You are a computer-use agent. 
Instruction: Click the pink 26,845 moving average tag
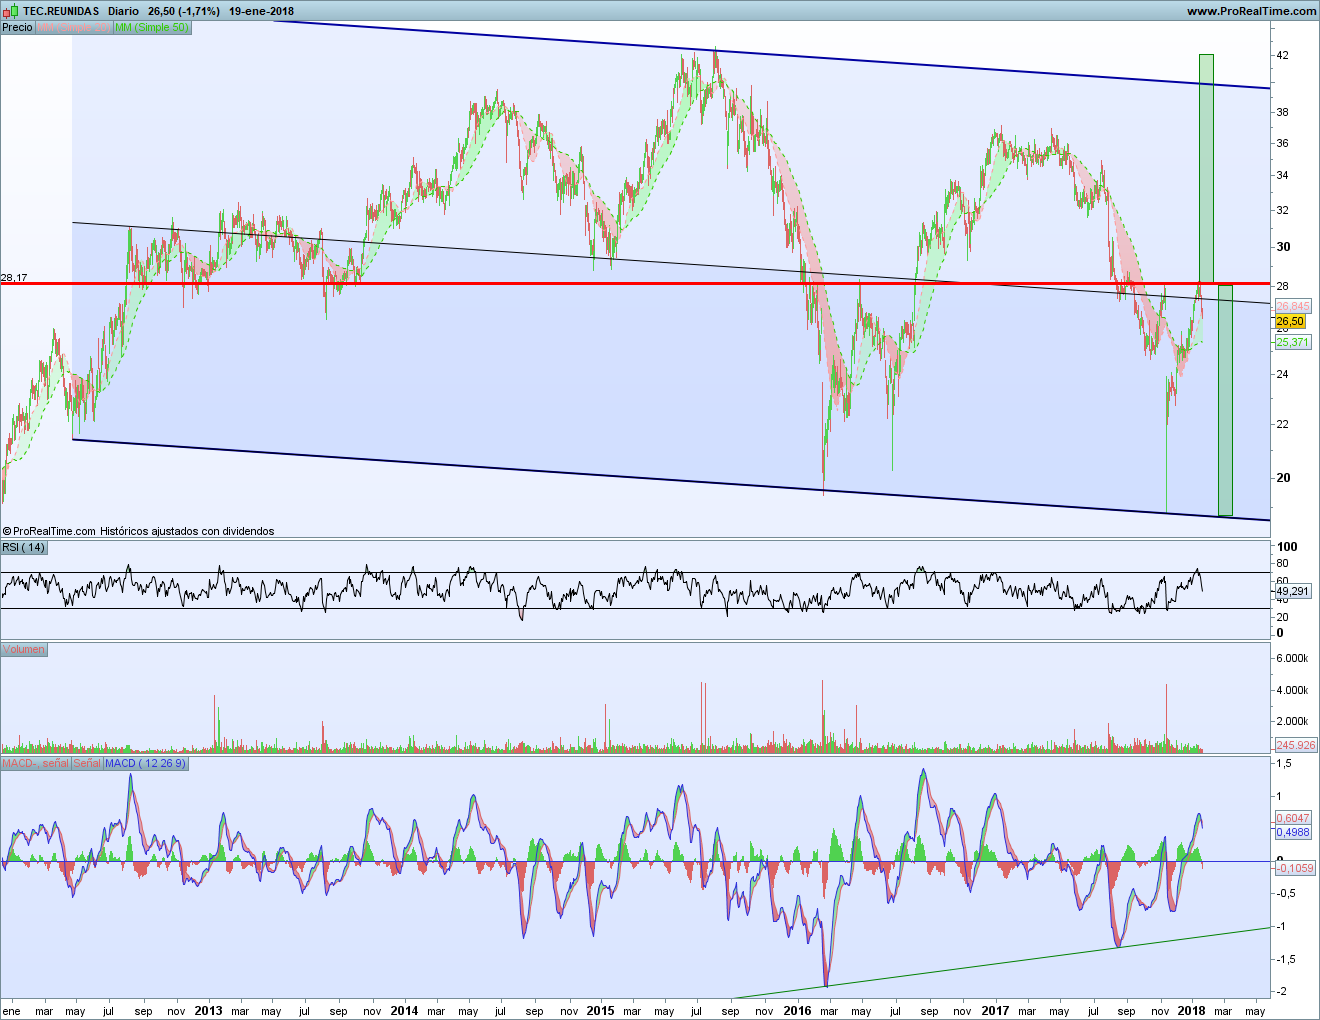click(x=1293, y=307)
